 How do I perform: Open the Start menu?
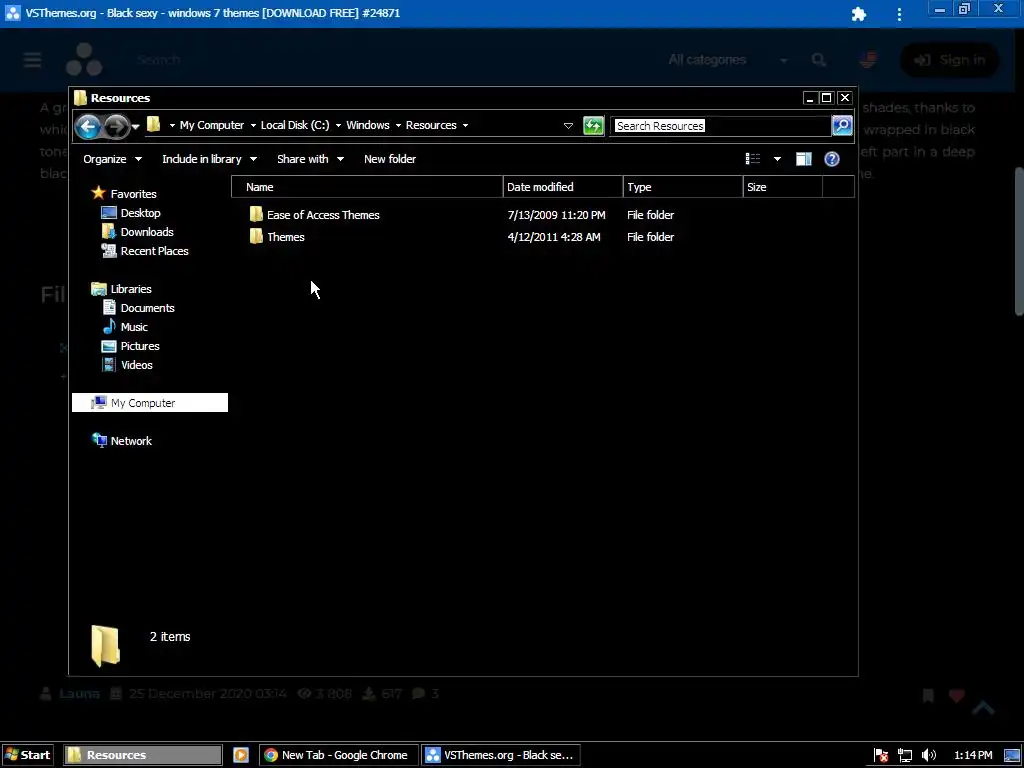[x=28, y=755]
